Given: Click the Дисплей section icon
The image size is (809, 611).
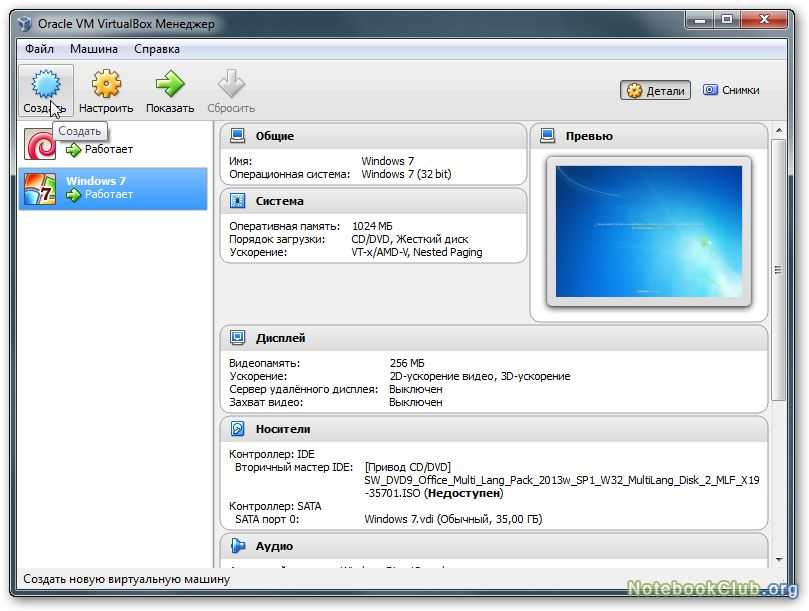Looking at the screenshot, I should 237,338.
